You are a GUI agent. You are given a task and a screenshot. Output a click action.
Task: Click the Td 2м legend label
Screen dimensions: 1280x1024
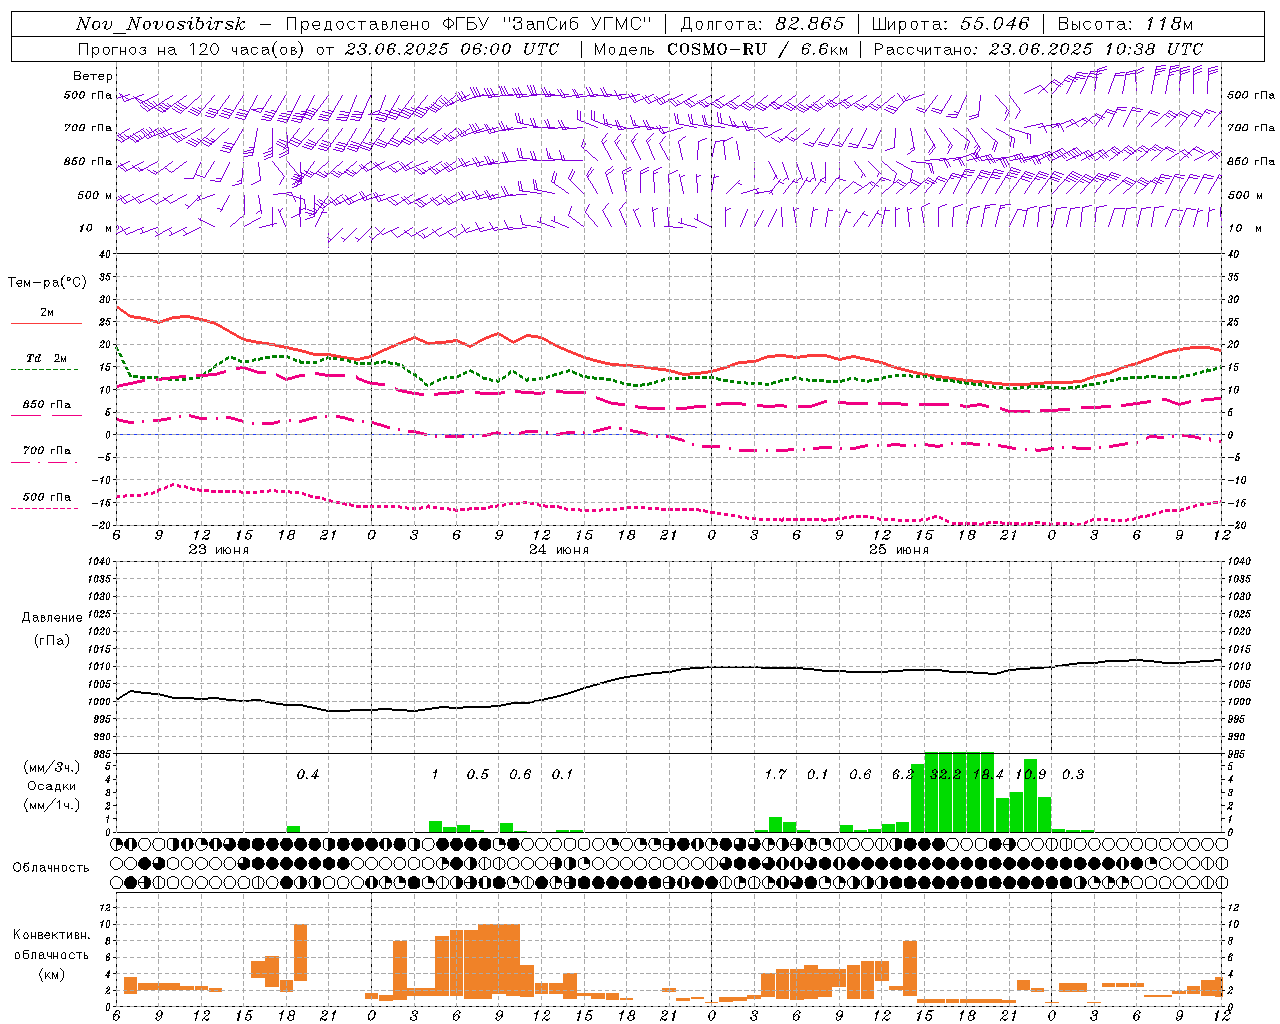point(47,358)
